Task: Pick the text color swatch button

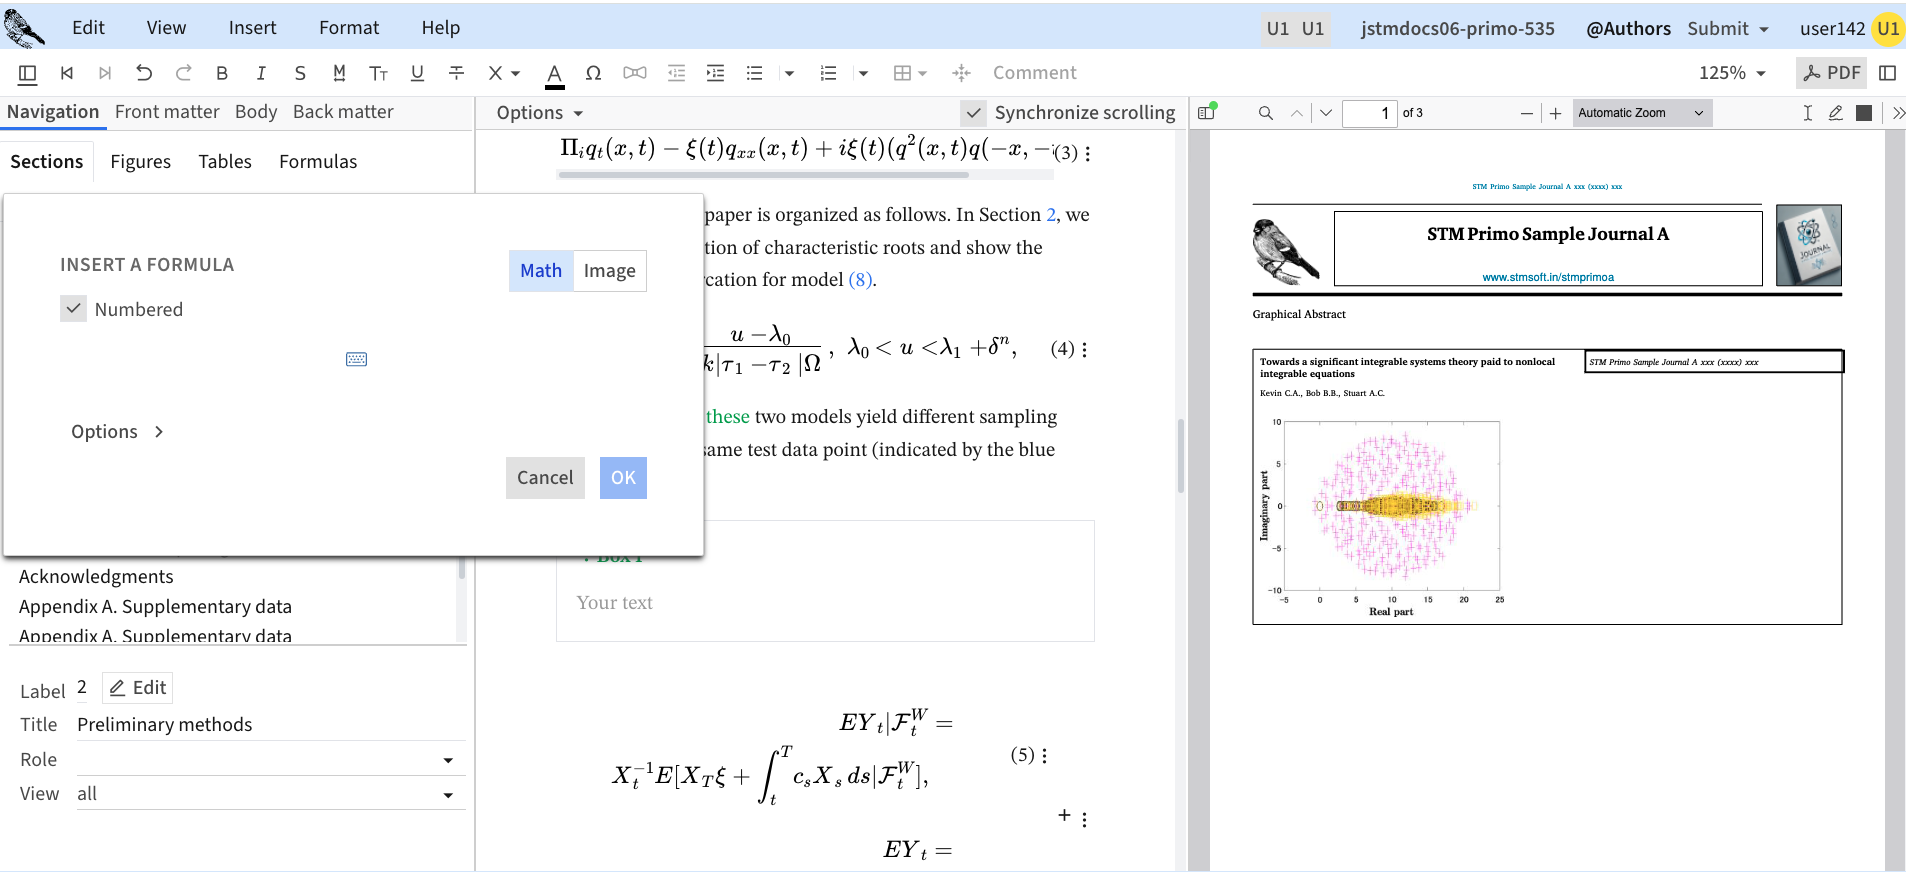Action: pyautogui.click(x=554, y=73)
